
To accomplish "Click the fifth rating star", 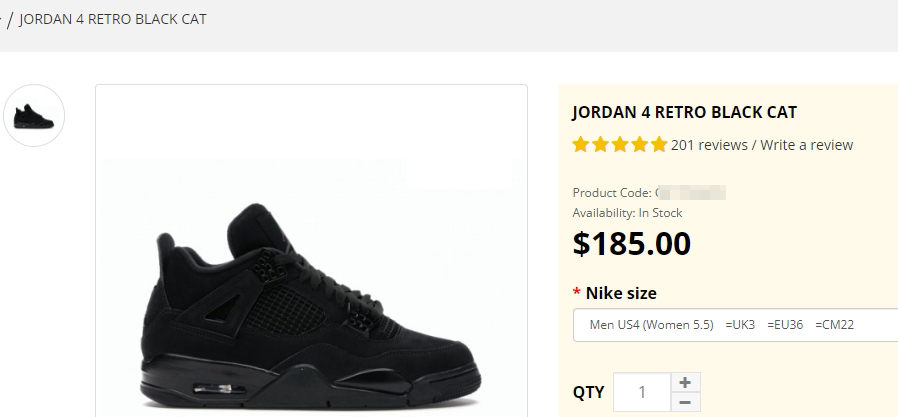I will point(658,145).
